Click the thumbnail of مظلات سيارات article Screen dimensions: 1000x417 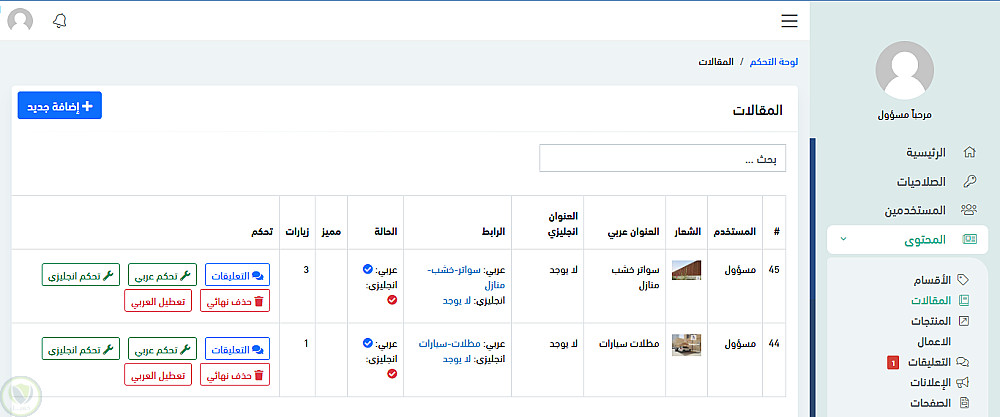[x=687, y=344]
